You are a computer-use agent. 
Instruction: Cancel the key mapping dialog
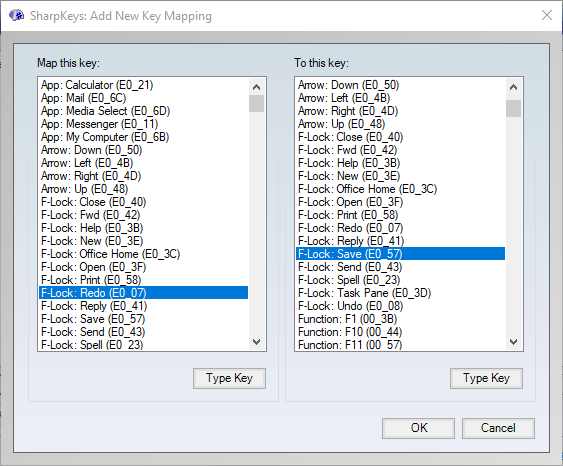[x=498, y=428]
